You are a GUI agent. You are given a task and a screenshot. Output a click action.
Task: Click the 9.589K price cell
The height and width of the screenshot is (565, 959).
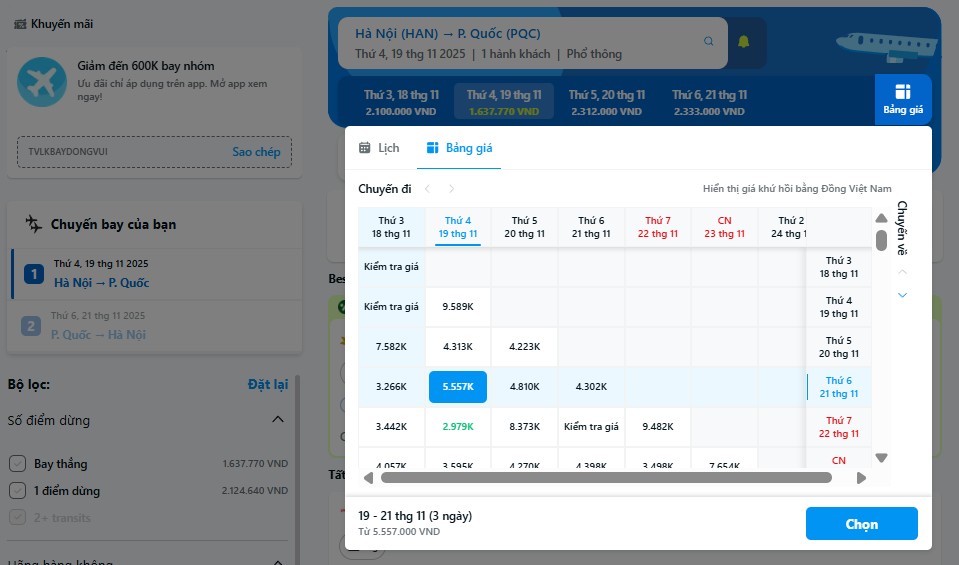pos(458,307)
